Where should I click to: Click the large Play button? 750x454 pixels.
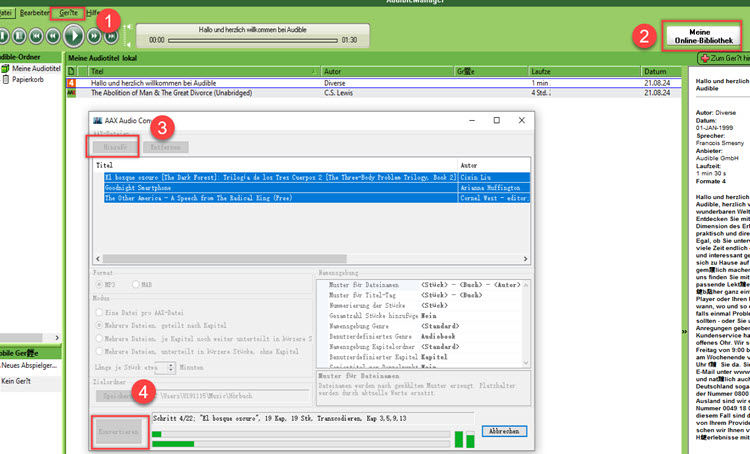click(74, 36)
